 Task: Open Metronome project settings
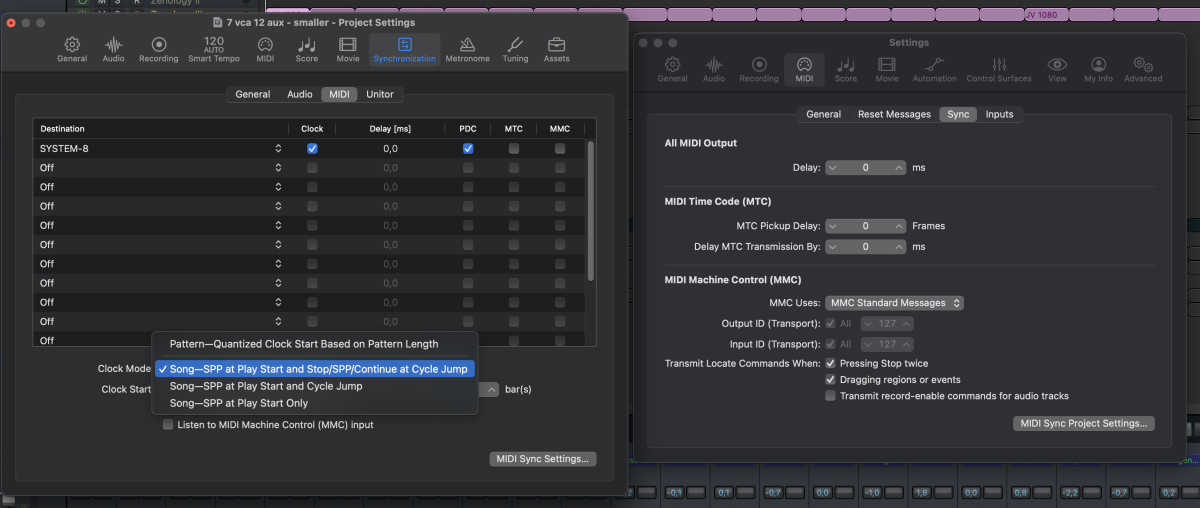tap(467, 50)
